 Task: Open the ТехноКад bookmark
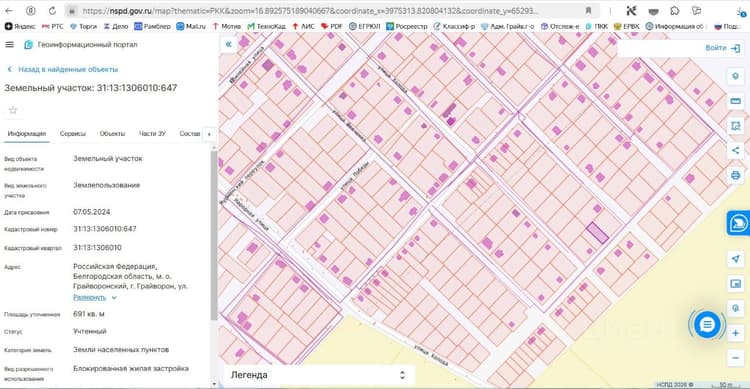tap(266, 26)
